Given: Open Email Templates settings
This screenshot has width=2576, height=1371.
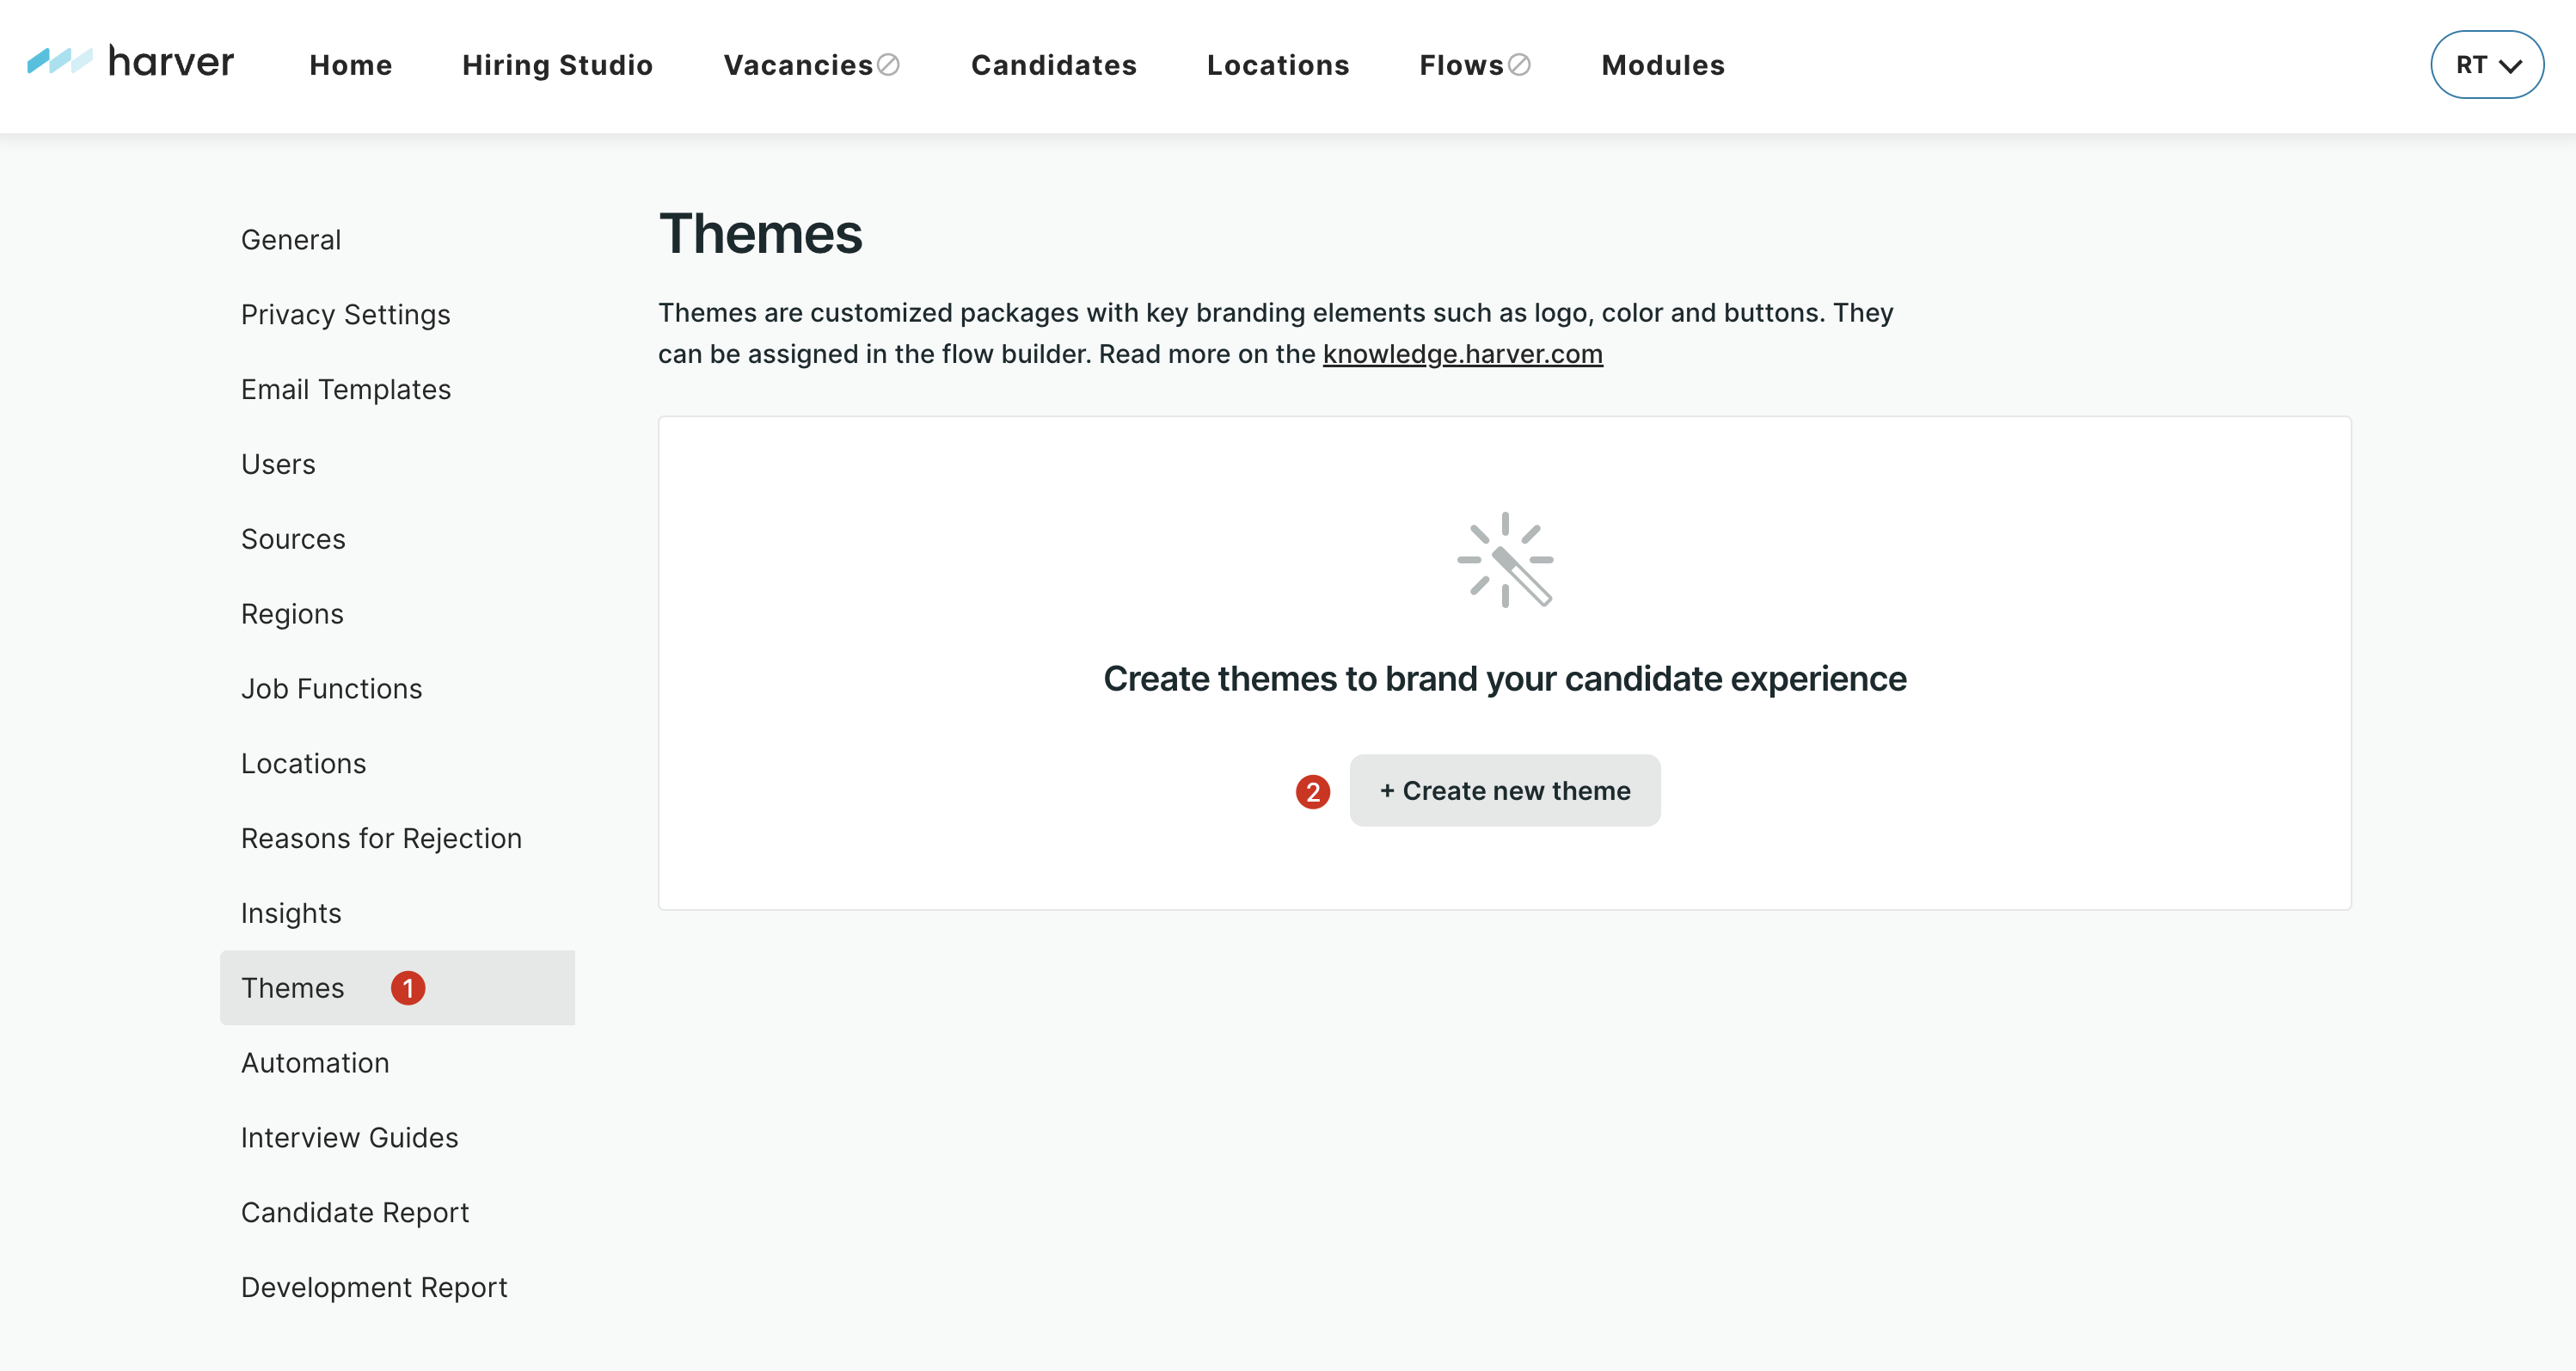Looking at the screenshot, I should click(345, 389).
